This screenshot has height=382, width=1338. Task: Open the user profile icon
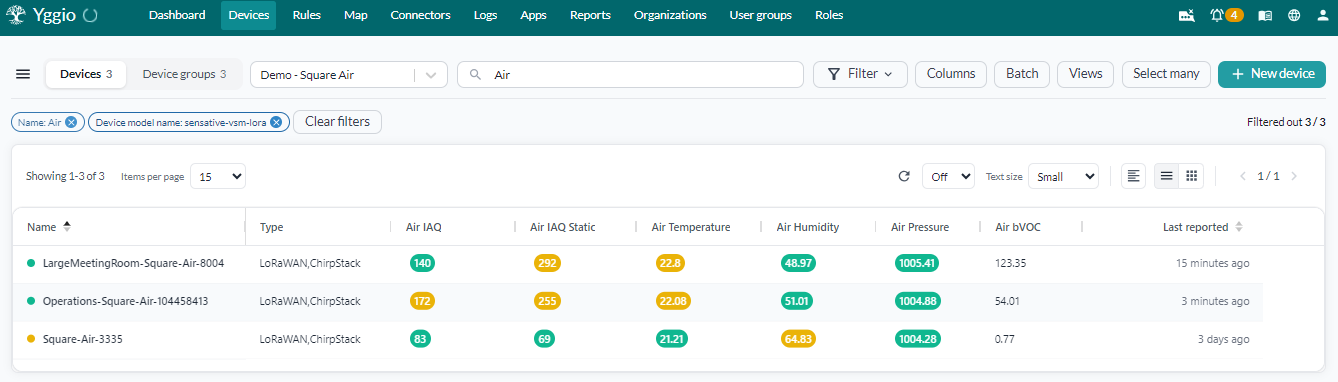pos(1323,15)
